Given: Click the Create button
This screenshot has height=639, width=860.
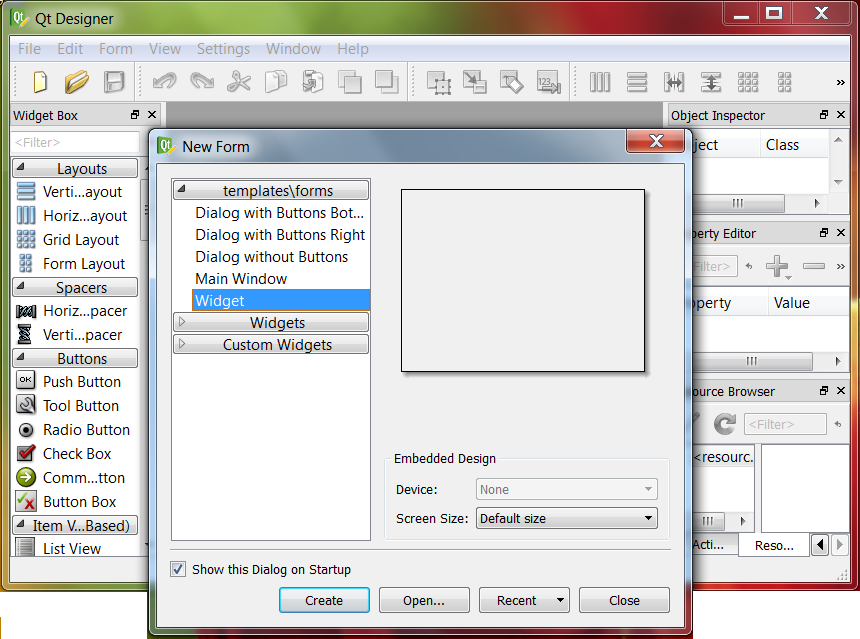Looking at the screenshot, I should click(324, 600).
